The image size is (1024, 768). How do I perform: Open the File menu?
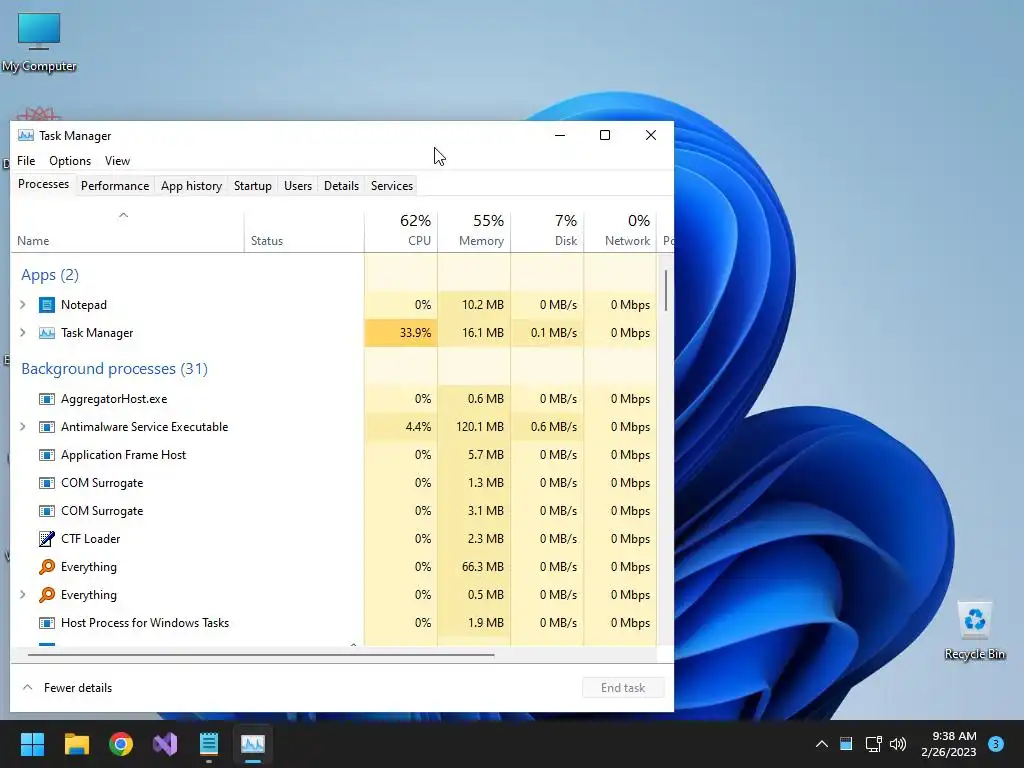(x=26, y=161)
